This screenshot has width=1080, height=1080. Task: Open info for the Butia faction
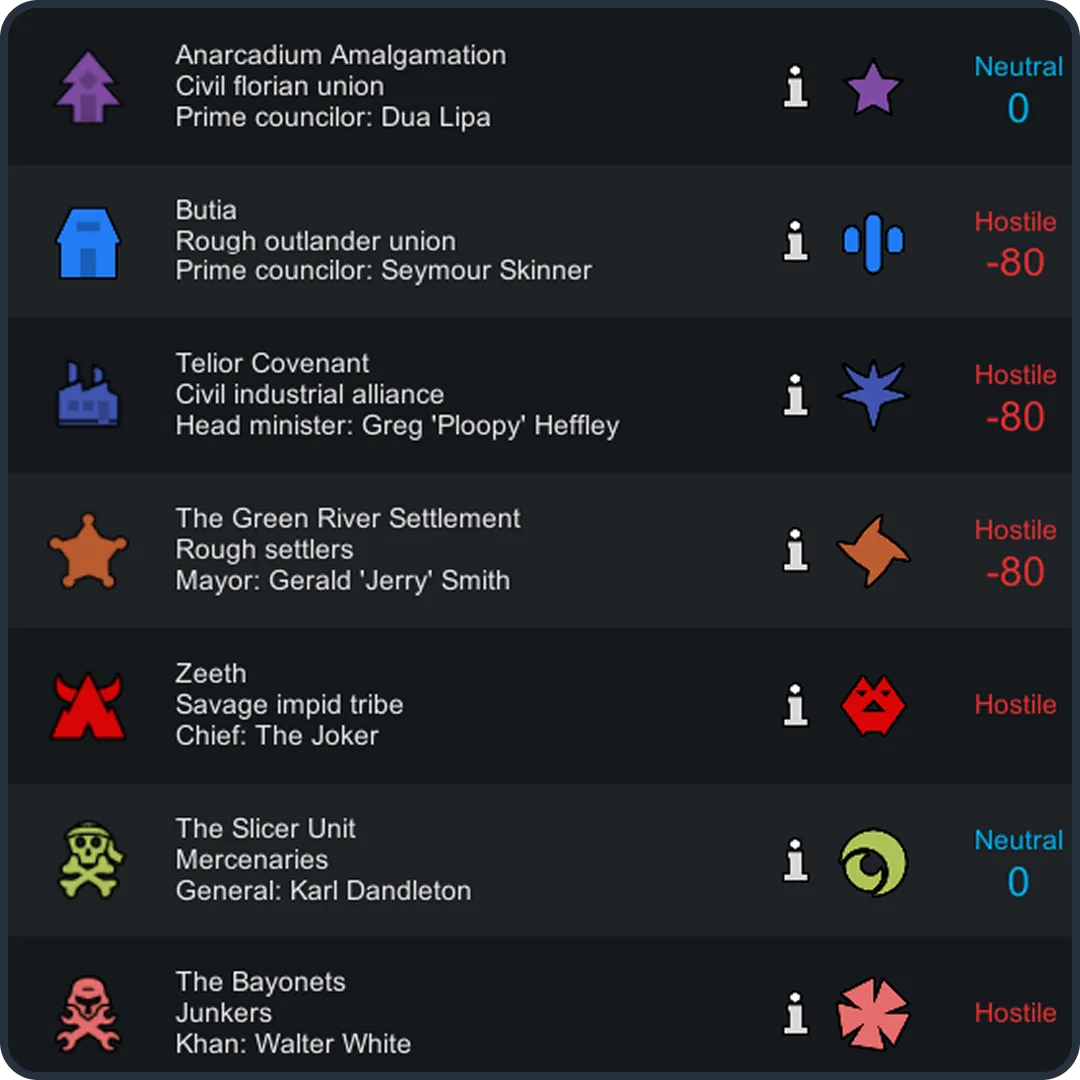tap(796, 242)
